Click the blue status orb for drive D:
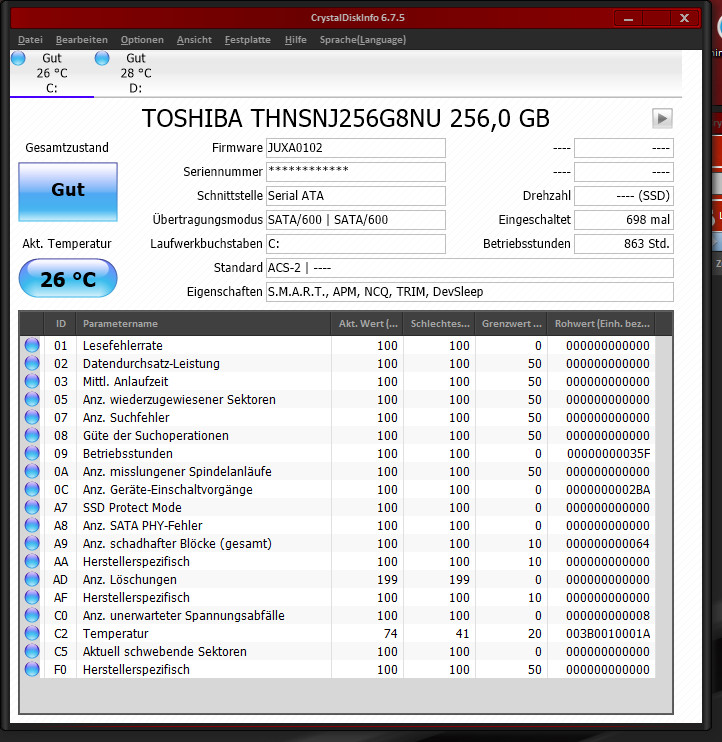This screenshot has height=742, width=722. point(102,58)
